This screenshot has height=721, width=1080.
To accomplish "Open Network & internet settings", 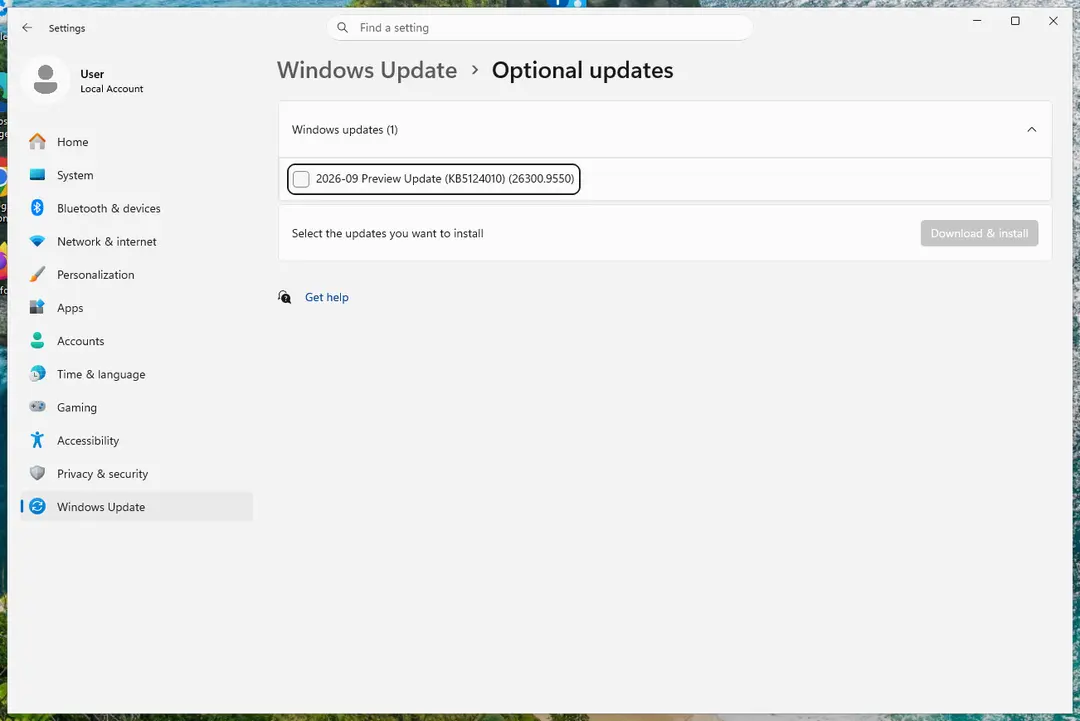I will 137,241.
